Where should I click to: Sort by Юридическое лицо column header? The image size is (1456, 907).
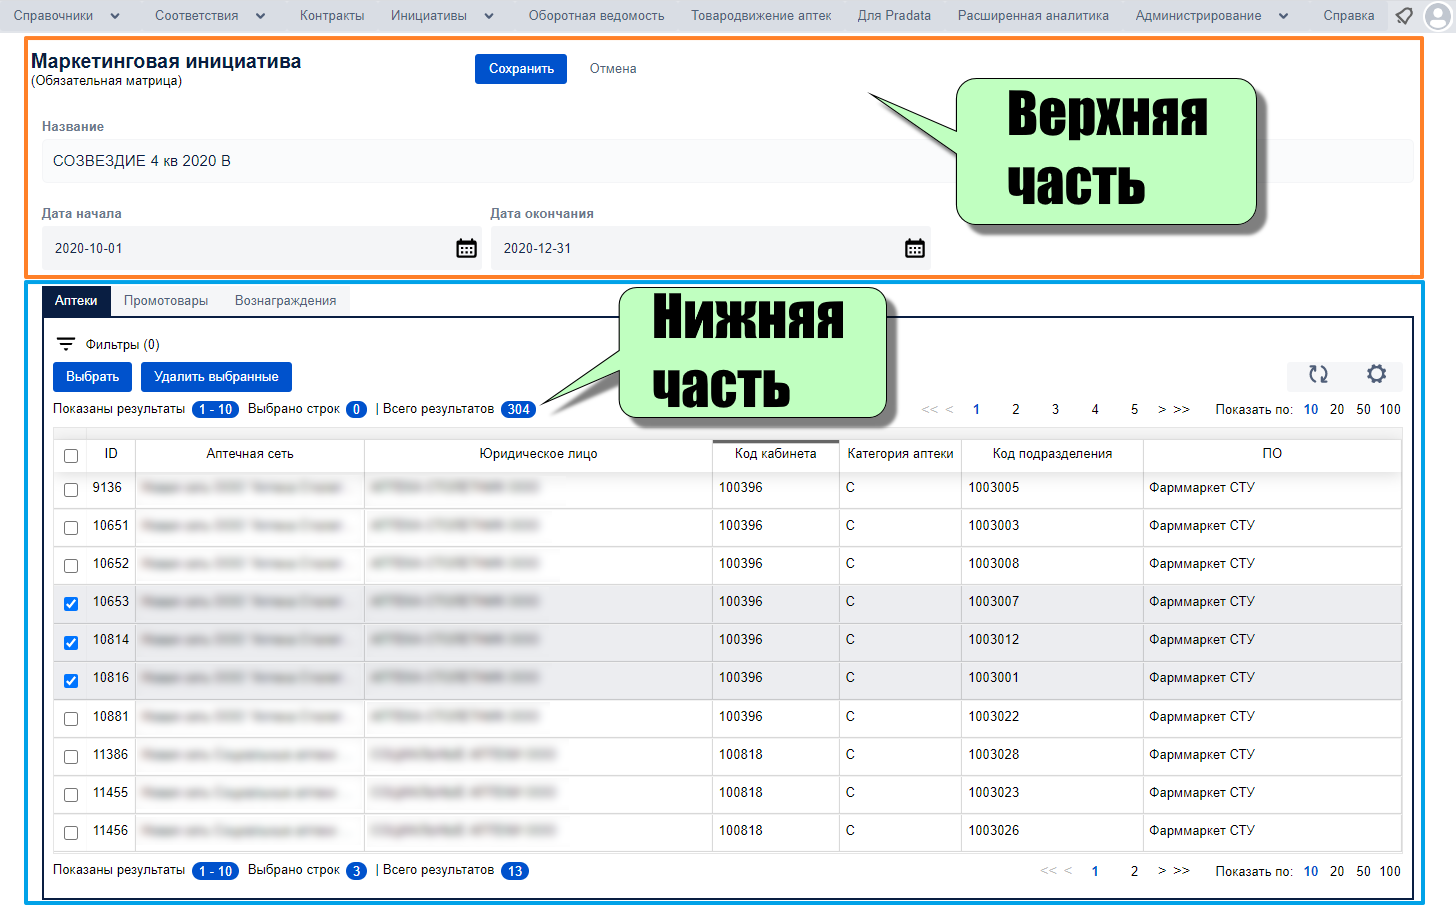(x=538, y=454)
